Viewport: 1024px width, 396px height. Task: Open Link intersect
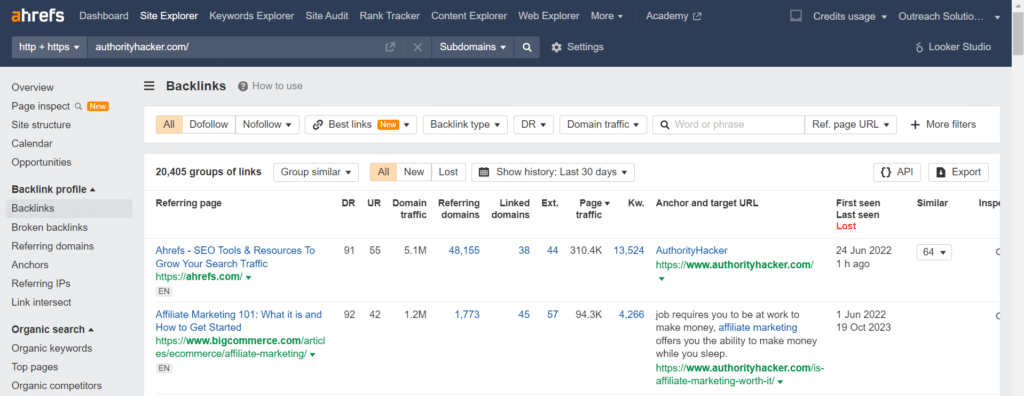pos(41,303)
